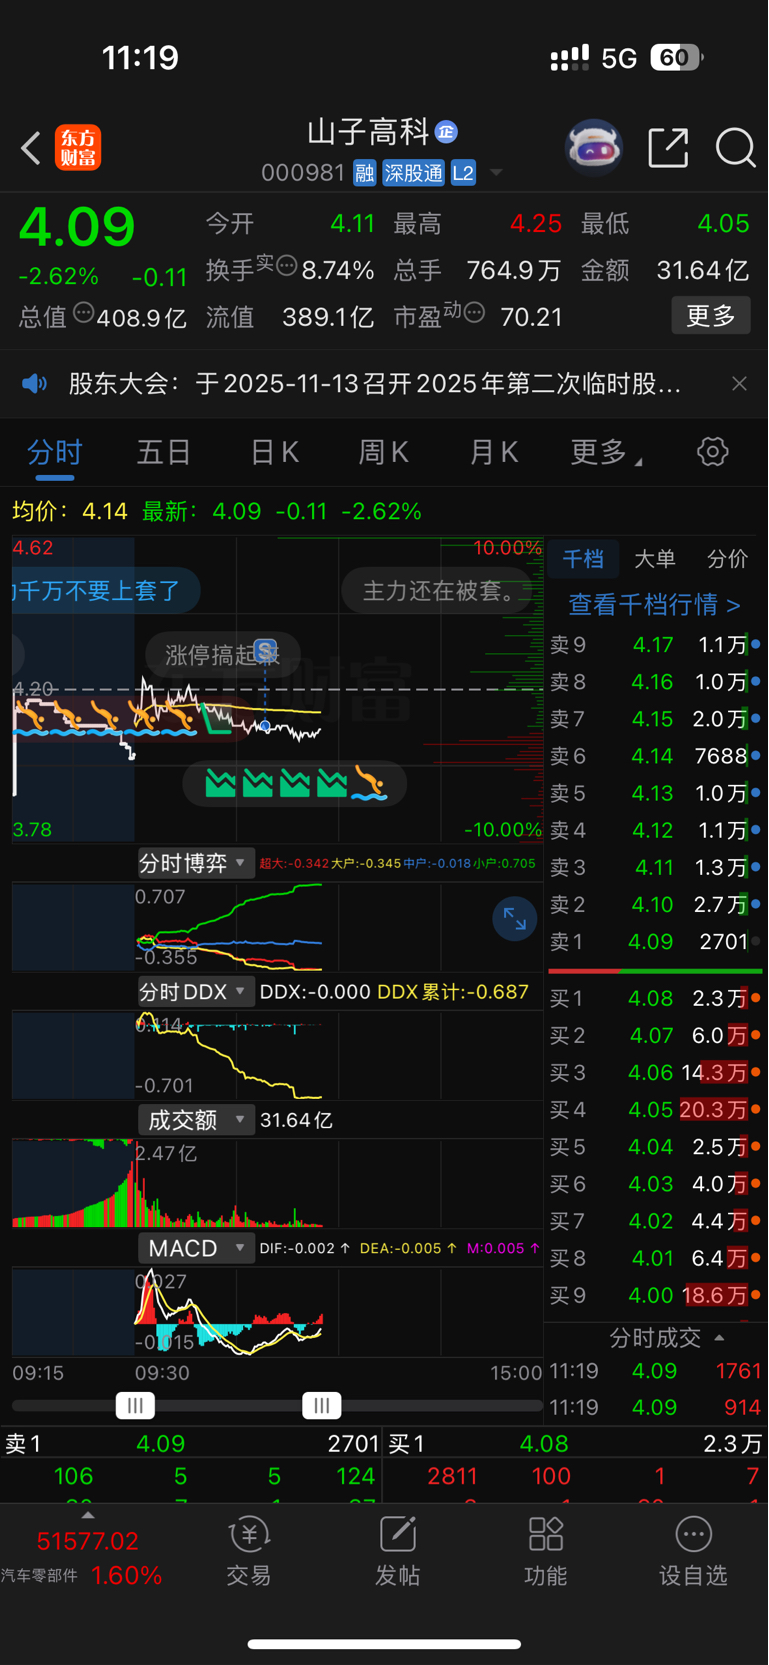This screenshot has width=769, height=1665.
Task: Tap the bottom 卖1 4.09 queue header
Action: pyautogui.click(x=191, y=1444)
